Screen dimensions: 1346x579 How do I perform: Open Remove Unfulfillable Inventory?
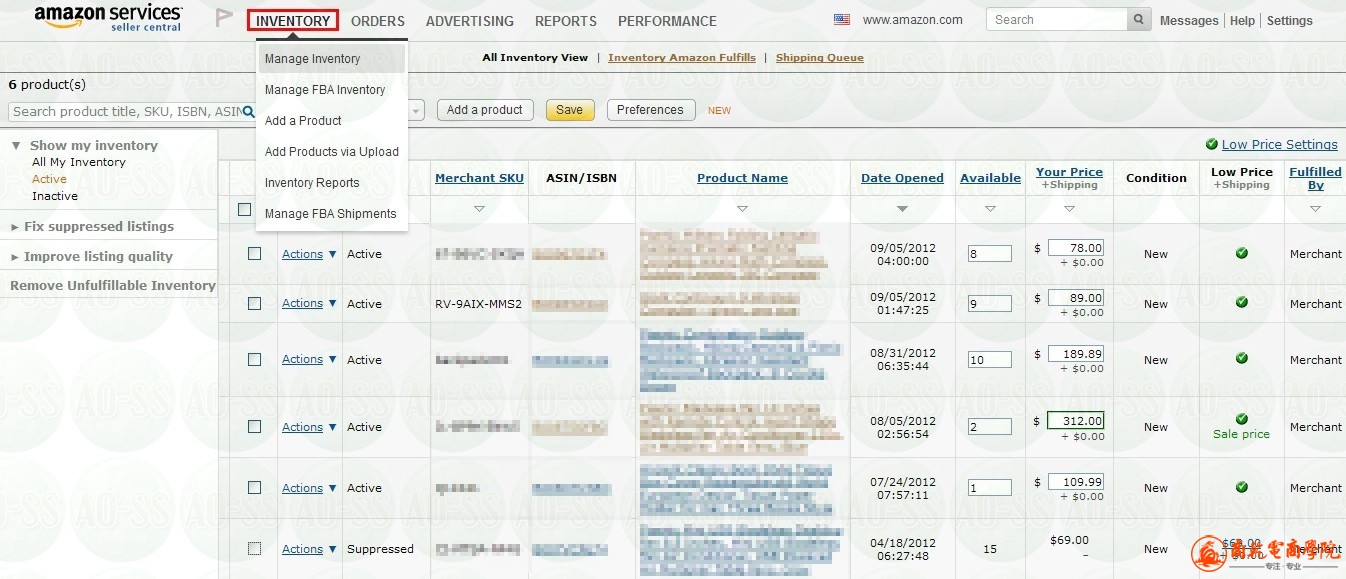[113, 285]
